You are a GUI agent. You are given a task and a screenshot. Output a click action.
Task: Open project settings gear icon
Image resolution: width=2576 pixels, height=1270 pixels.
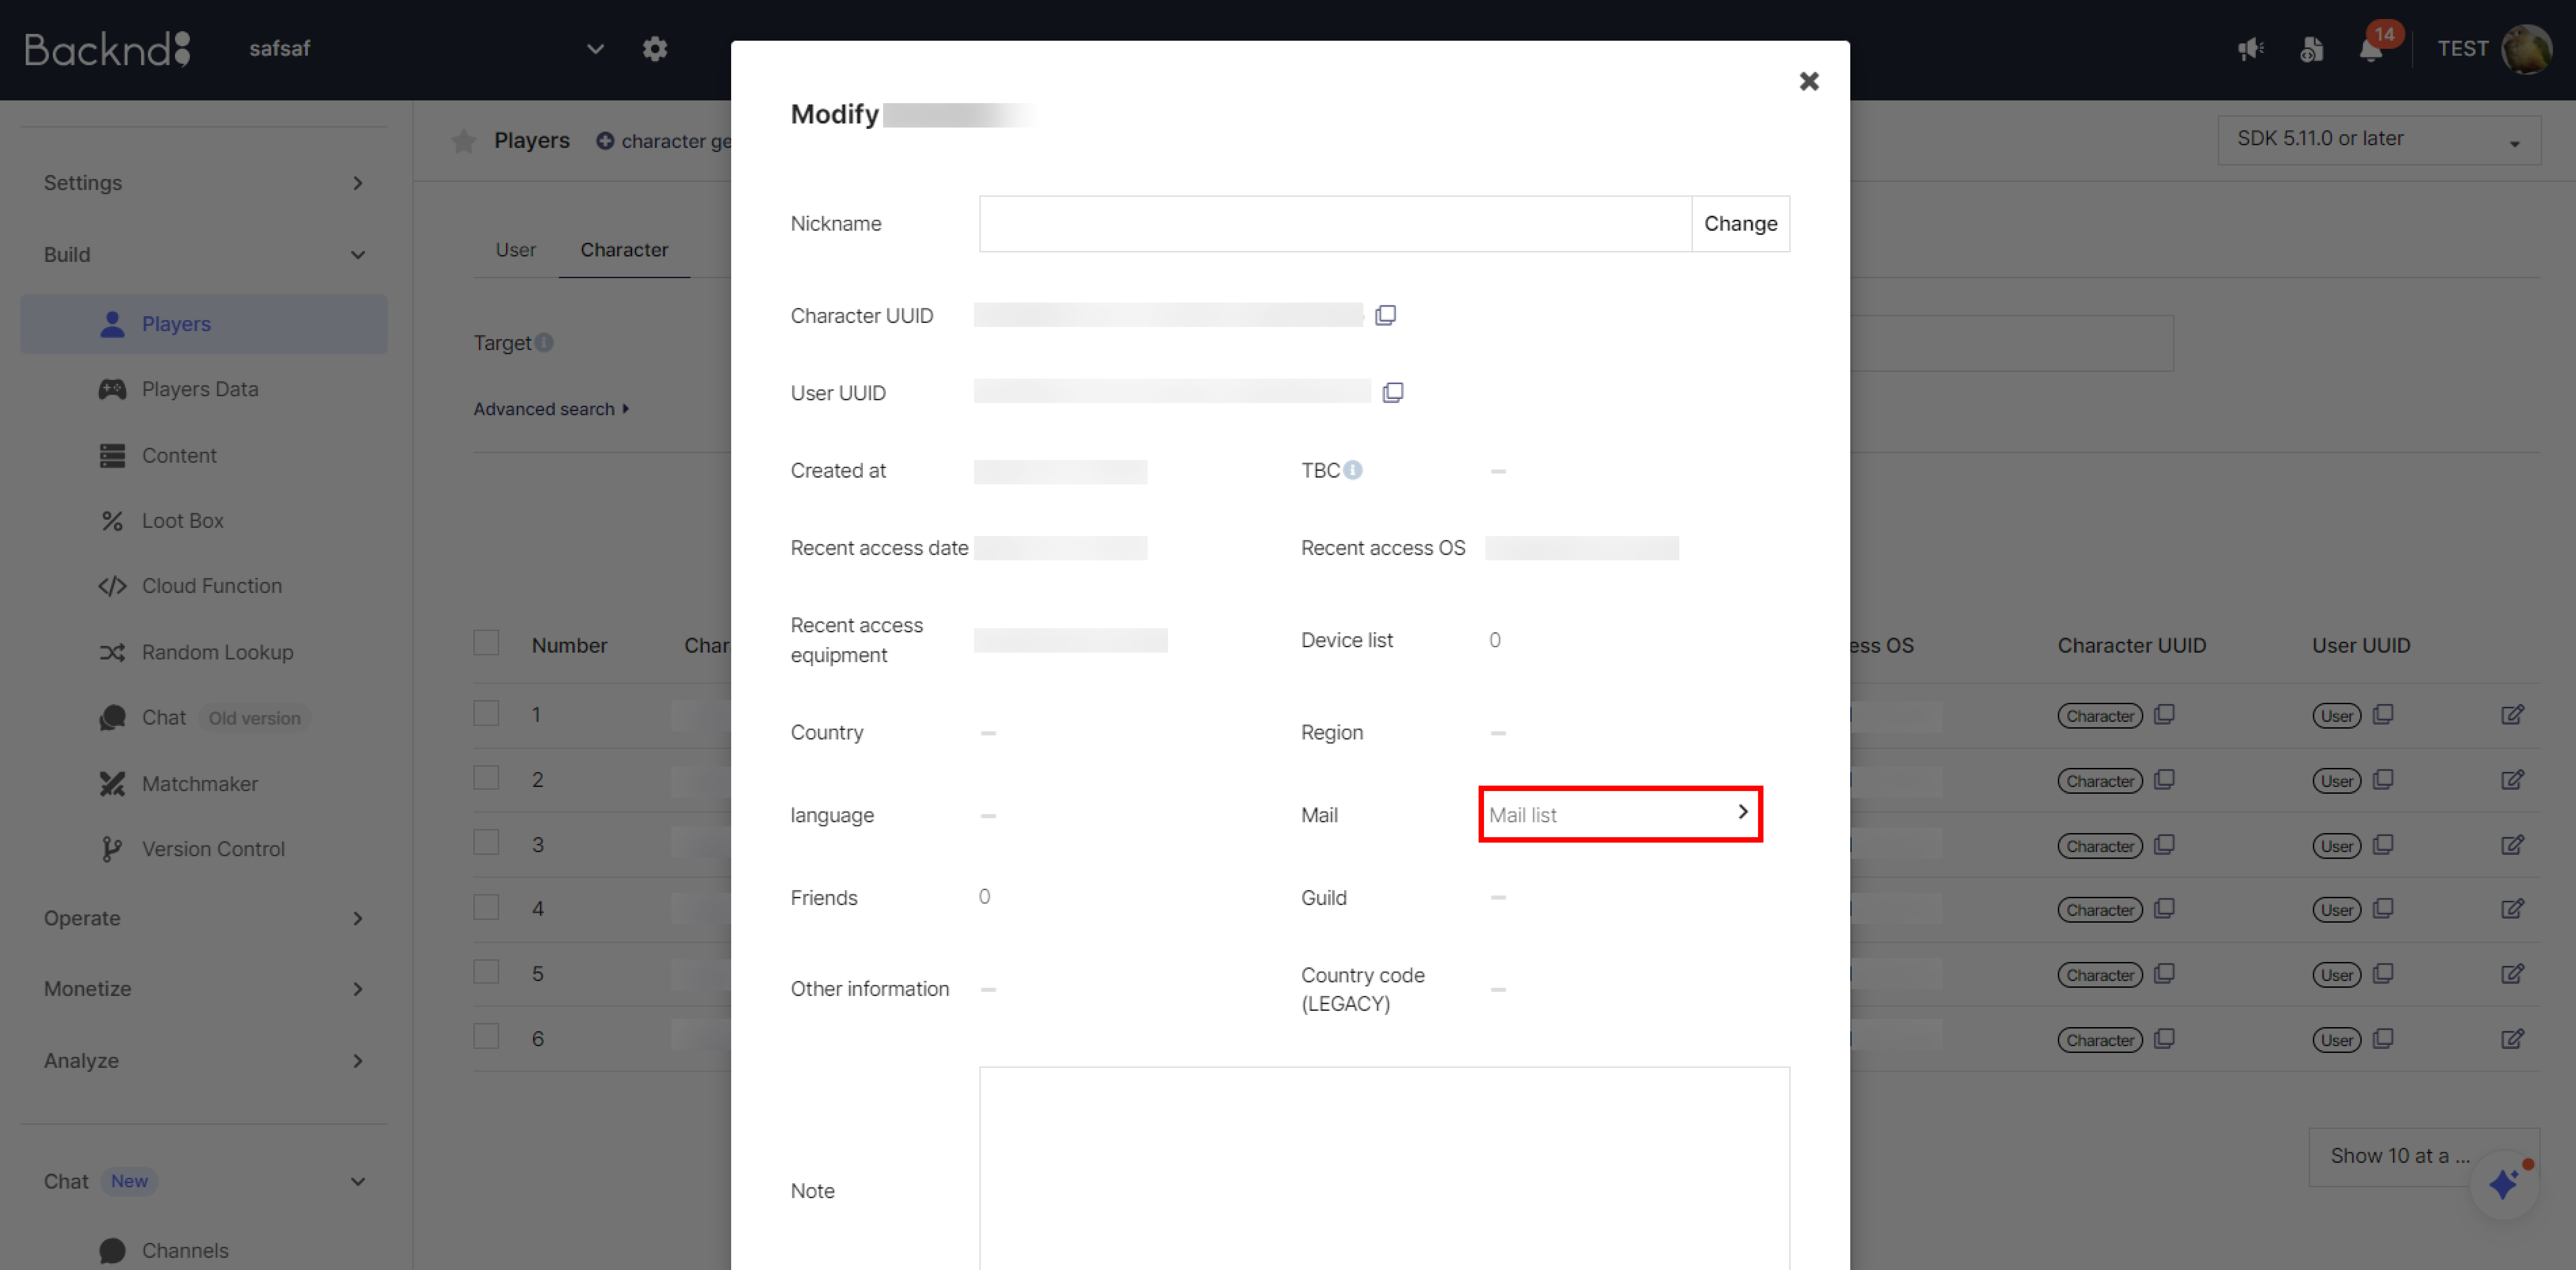coord(655,48)
